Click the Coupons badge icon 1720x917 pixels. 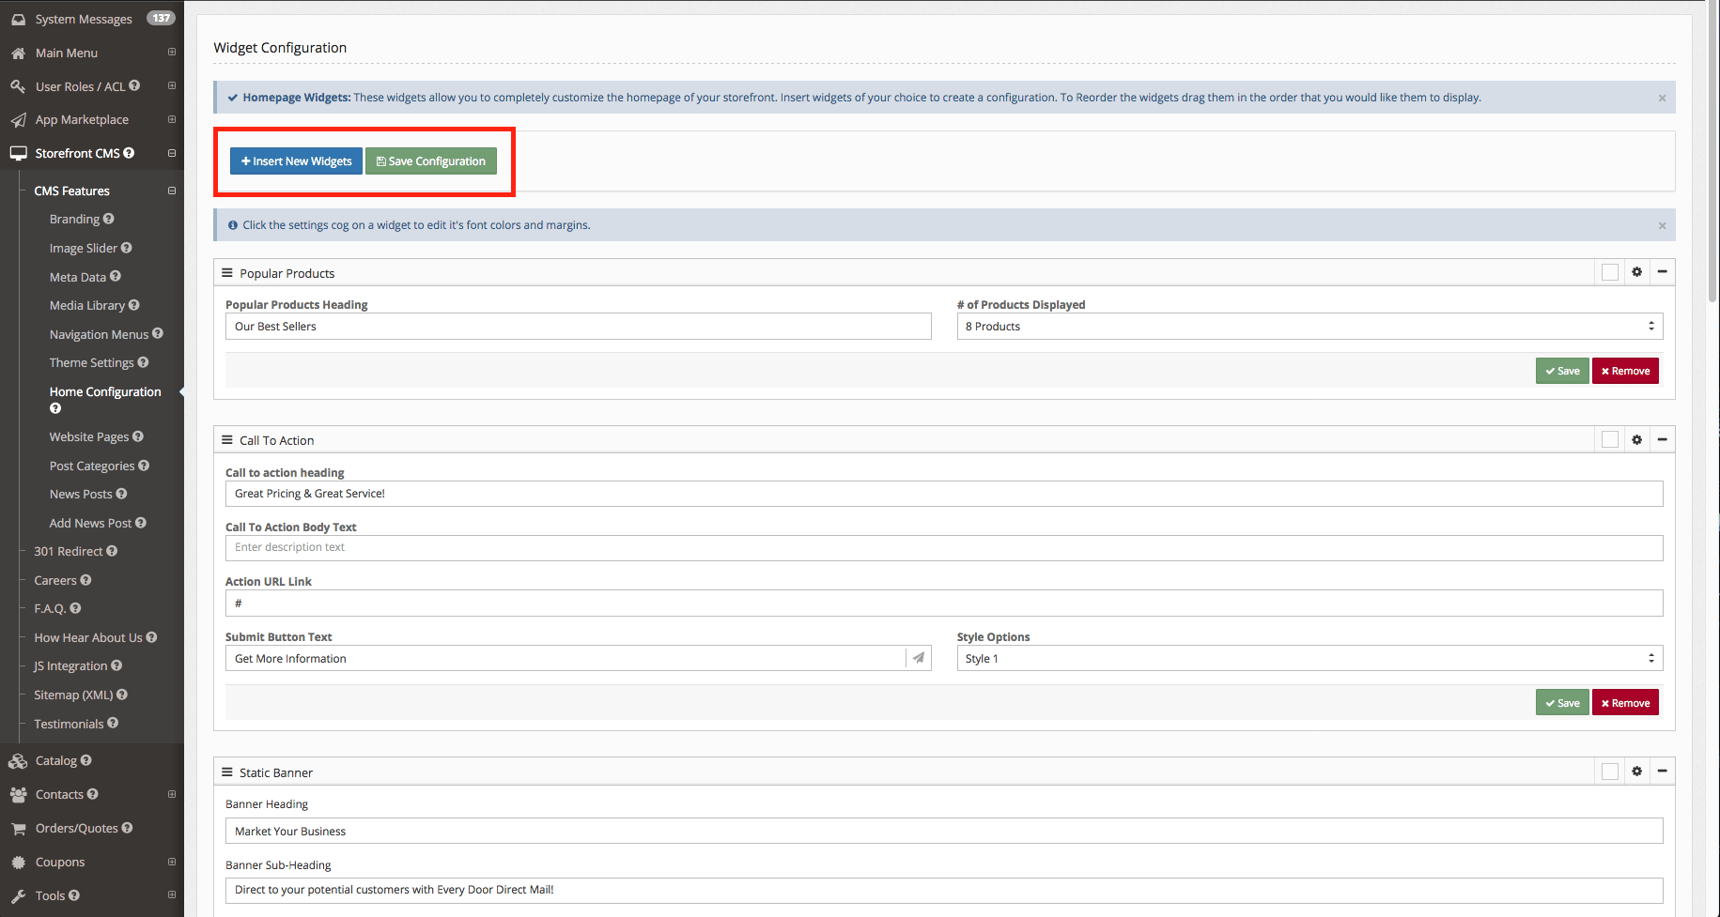coord(18,862)
